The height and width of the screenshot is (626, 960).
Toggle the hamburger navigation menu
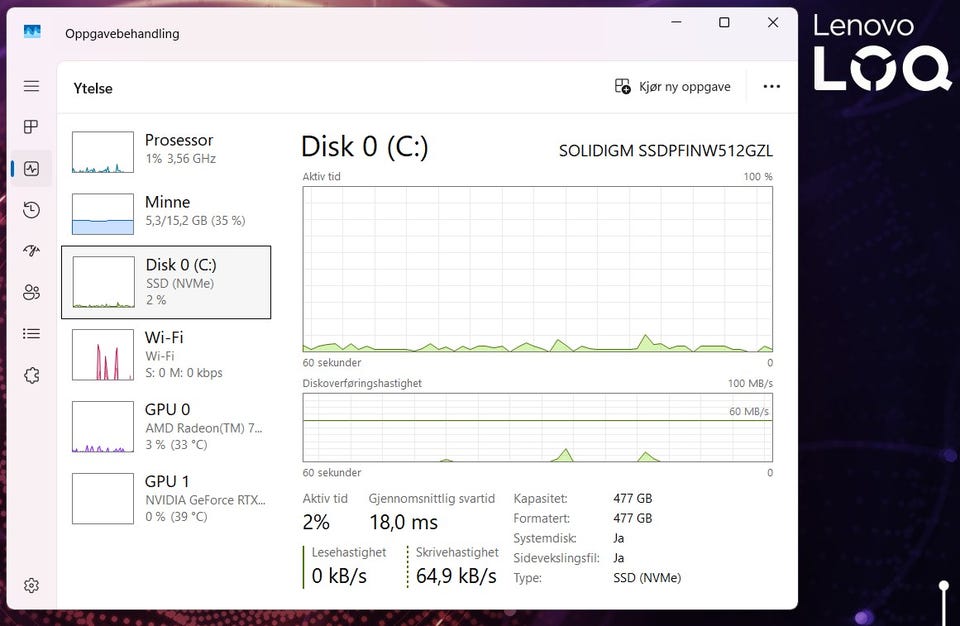point(31,86)
